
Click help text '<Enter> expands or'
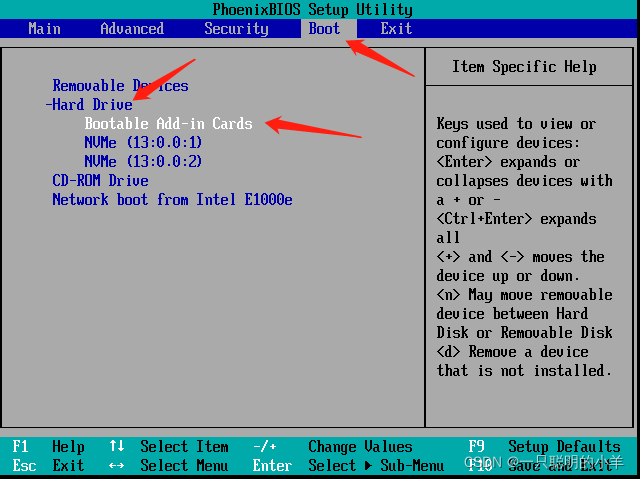(508, 162)
